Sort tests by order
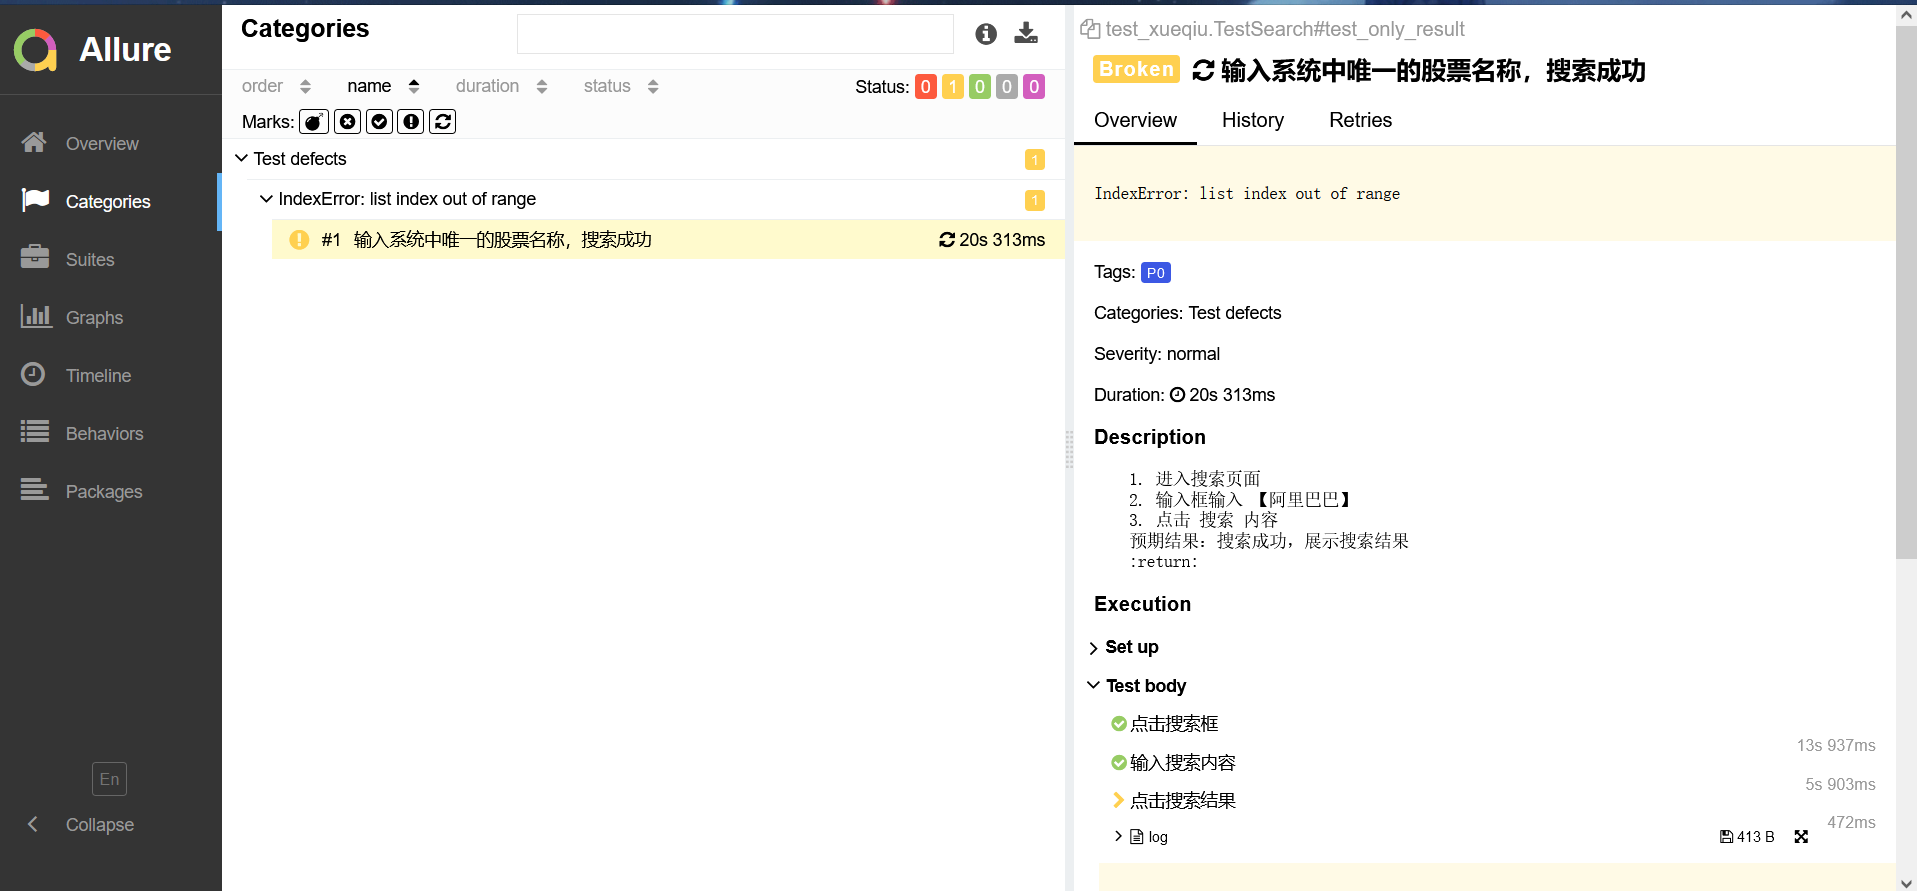The width and height of the screenshot is (1917, 891). [x=276, y=86]
